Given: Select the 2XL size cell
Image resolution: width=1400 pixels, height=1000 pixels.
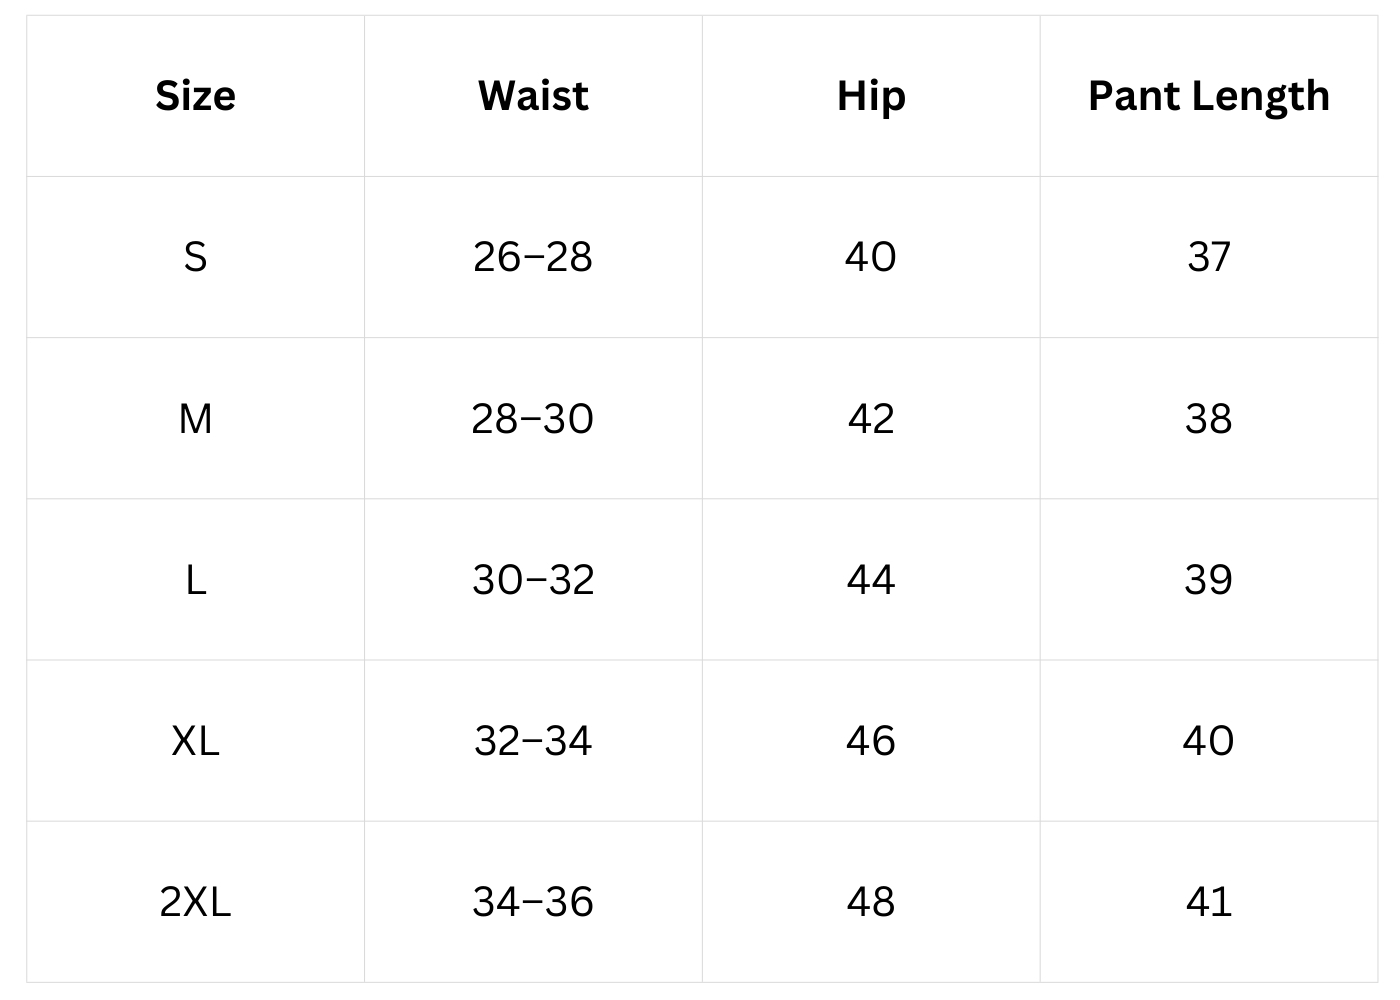Looking at the screenshot, I should 195,902.
